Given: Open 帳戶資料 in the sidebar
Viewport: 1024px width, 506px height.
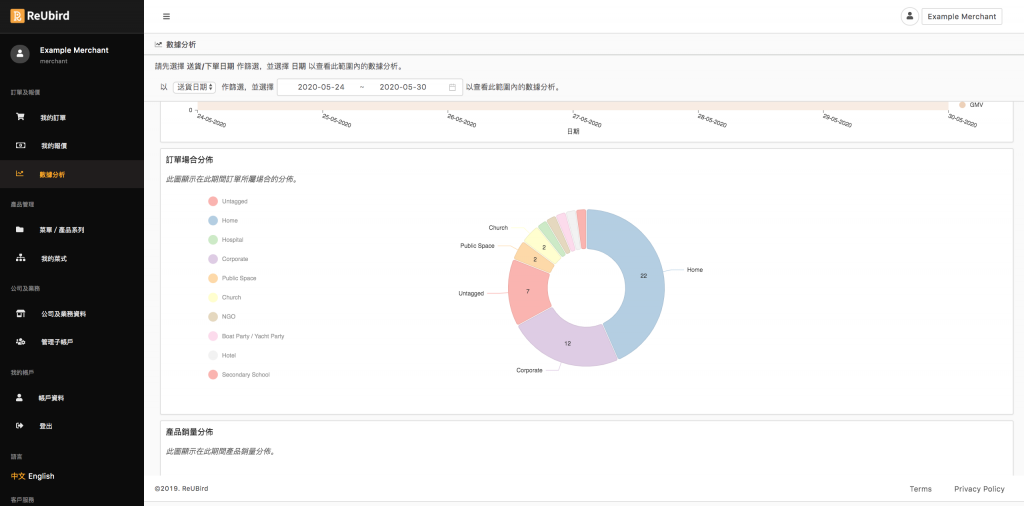Looking at the screenshot, I should (x=52, y=398).
